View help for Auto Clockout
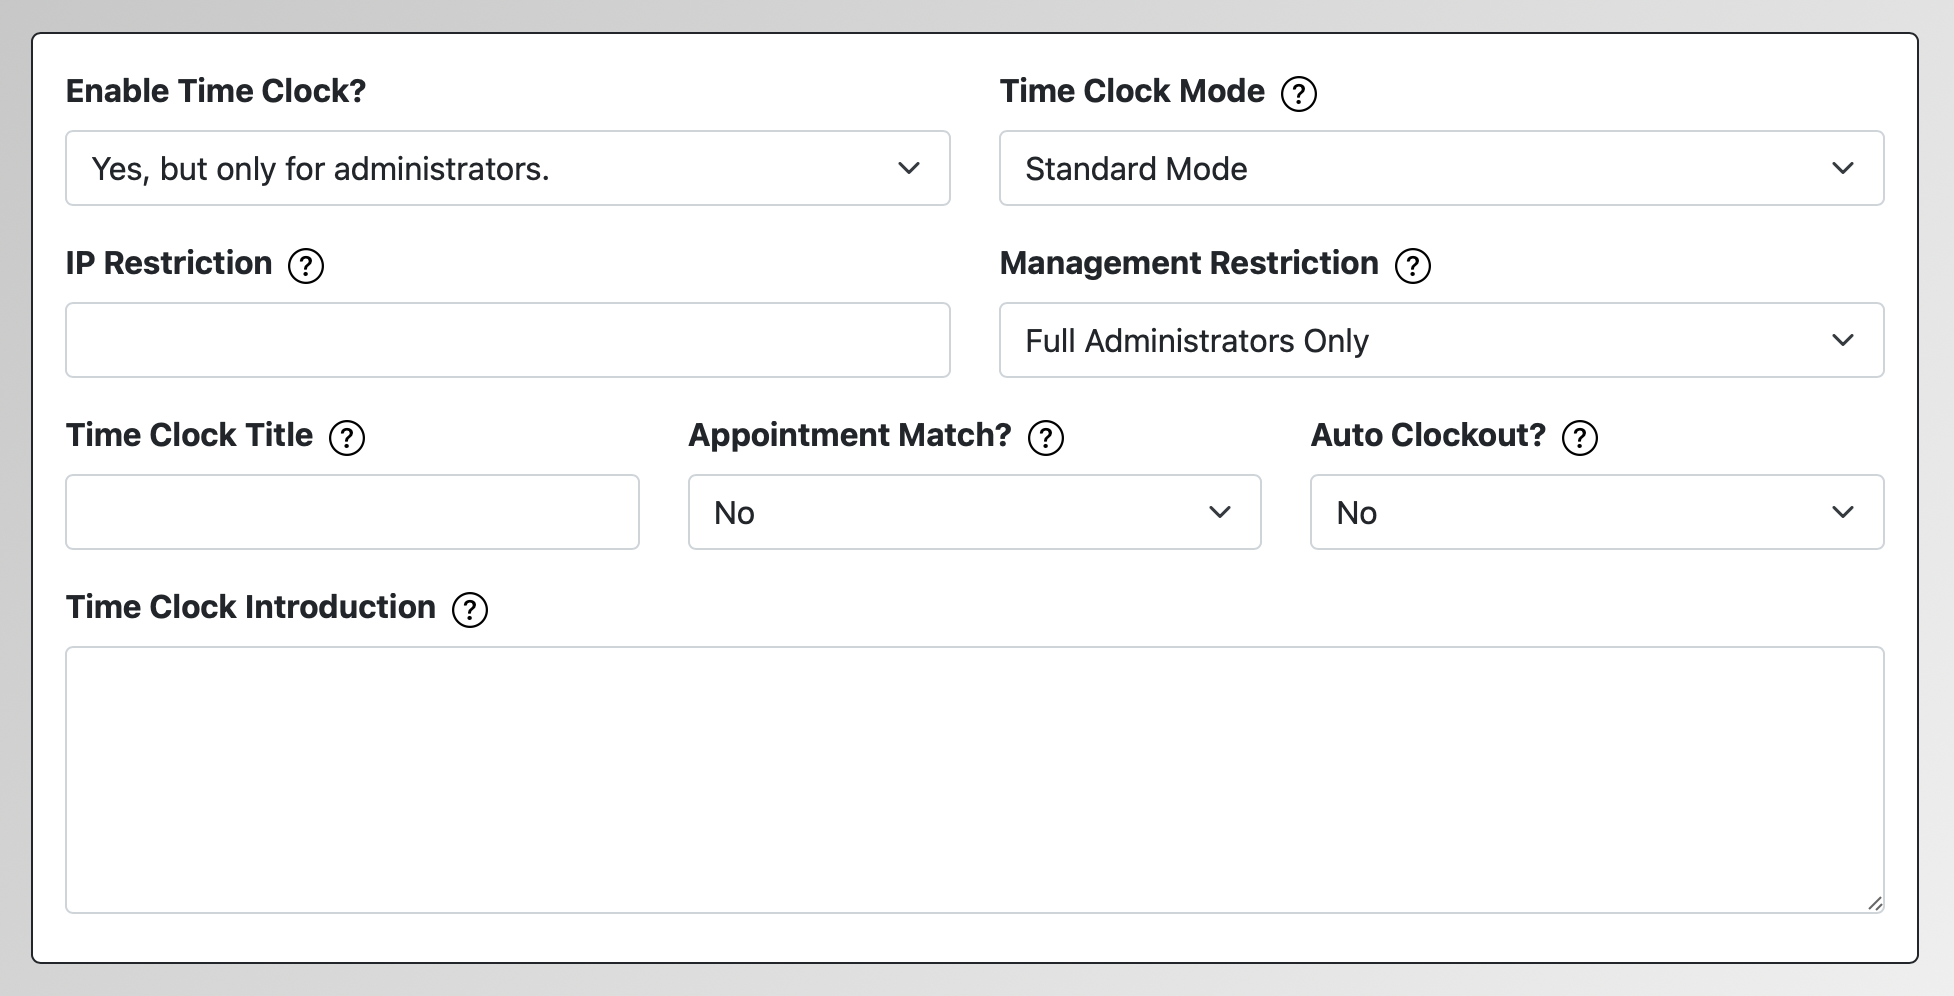The height and width of the screenshot is (996, 1954). point(1579,438)
